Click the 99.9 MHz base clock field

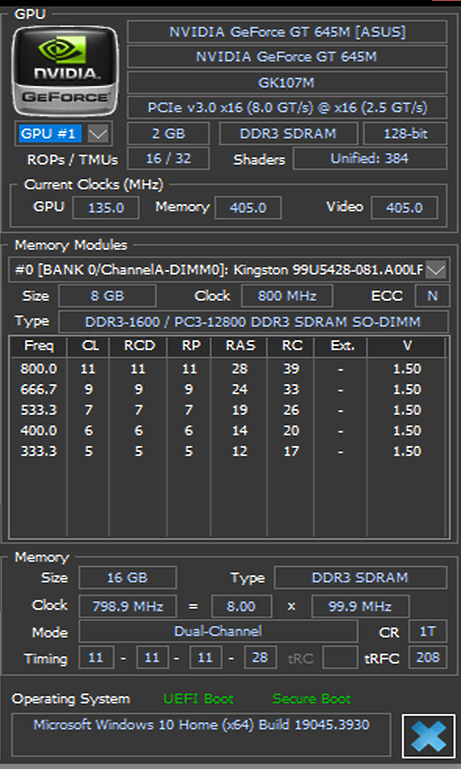click(x=360, y=607)
